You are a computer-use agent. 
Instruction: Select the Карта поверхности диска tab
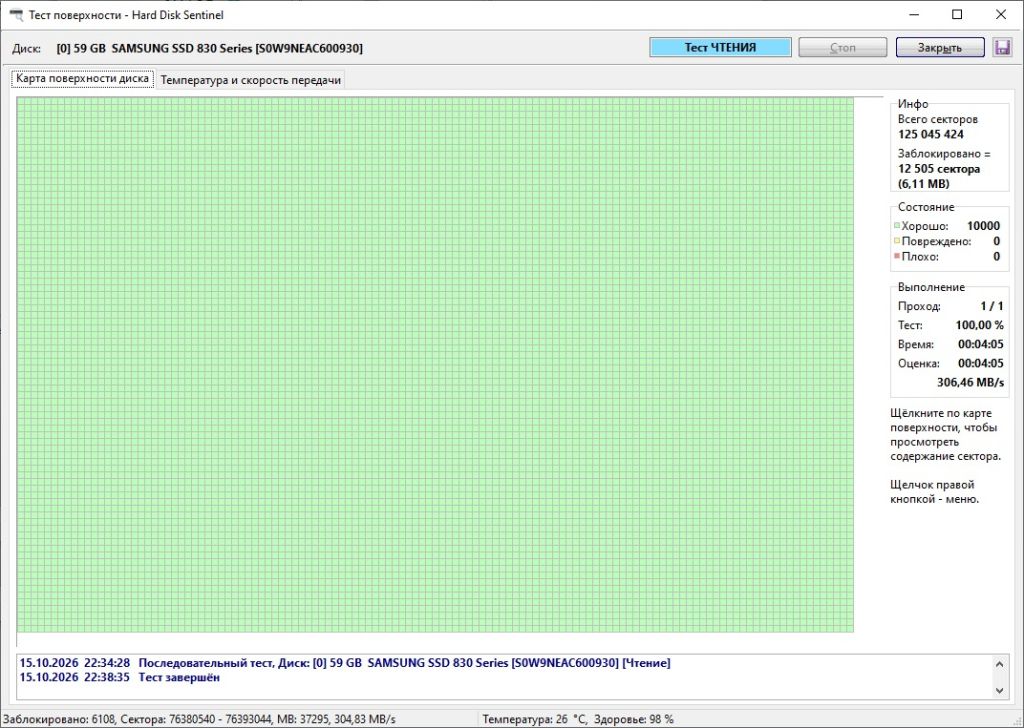(82, 79)
